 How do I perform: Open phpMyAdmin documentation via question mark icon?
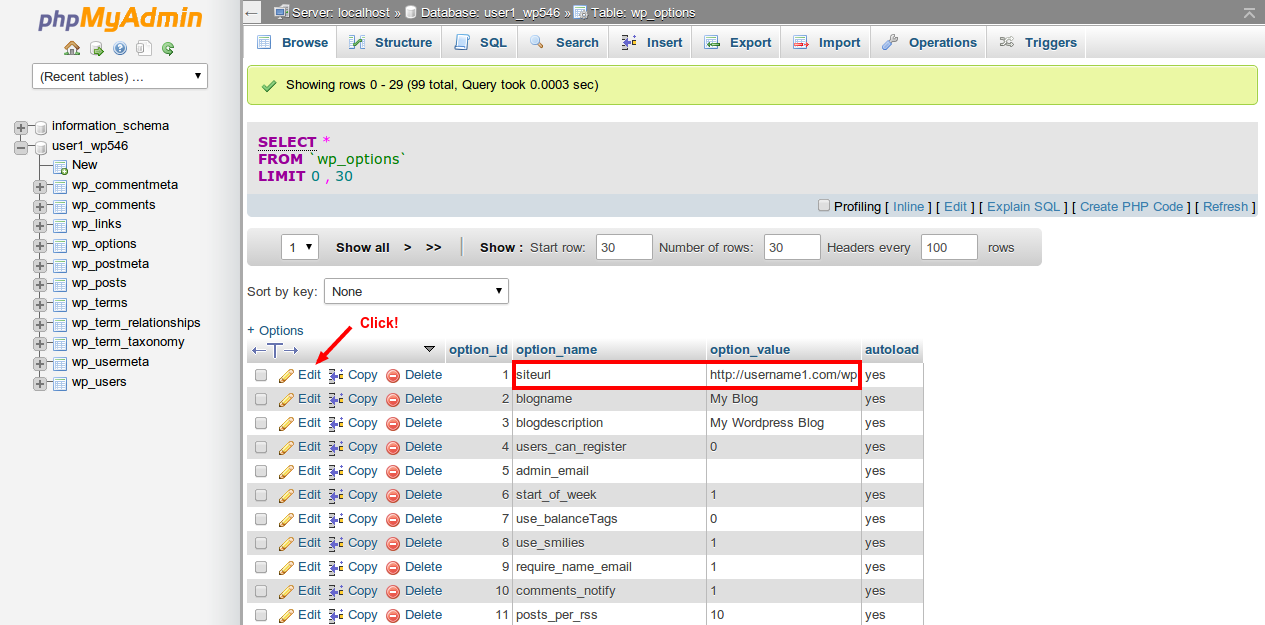tap(119, 47)
